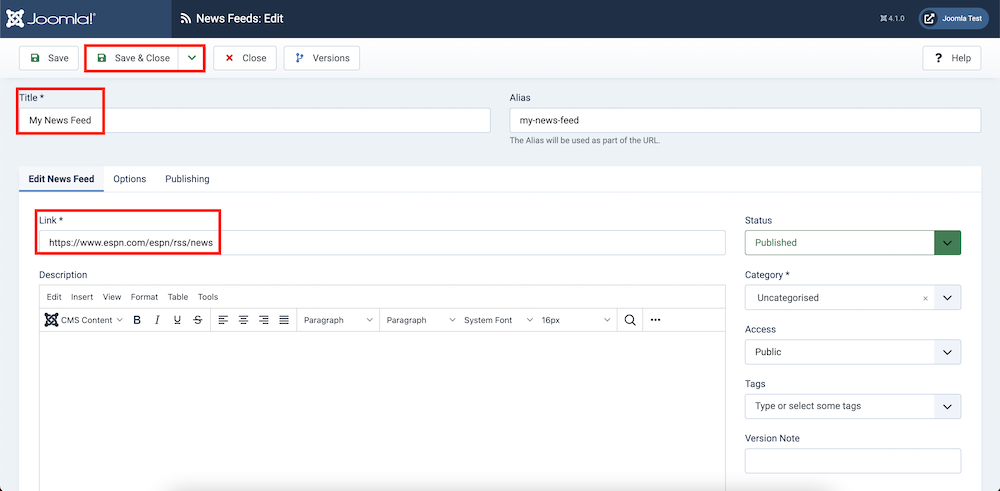The width and height of the screenshot is (1000, 491).
Task: Open the Joomla Test user menu
Action: coord(953,18)
